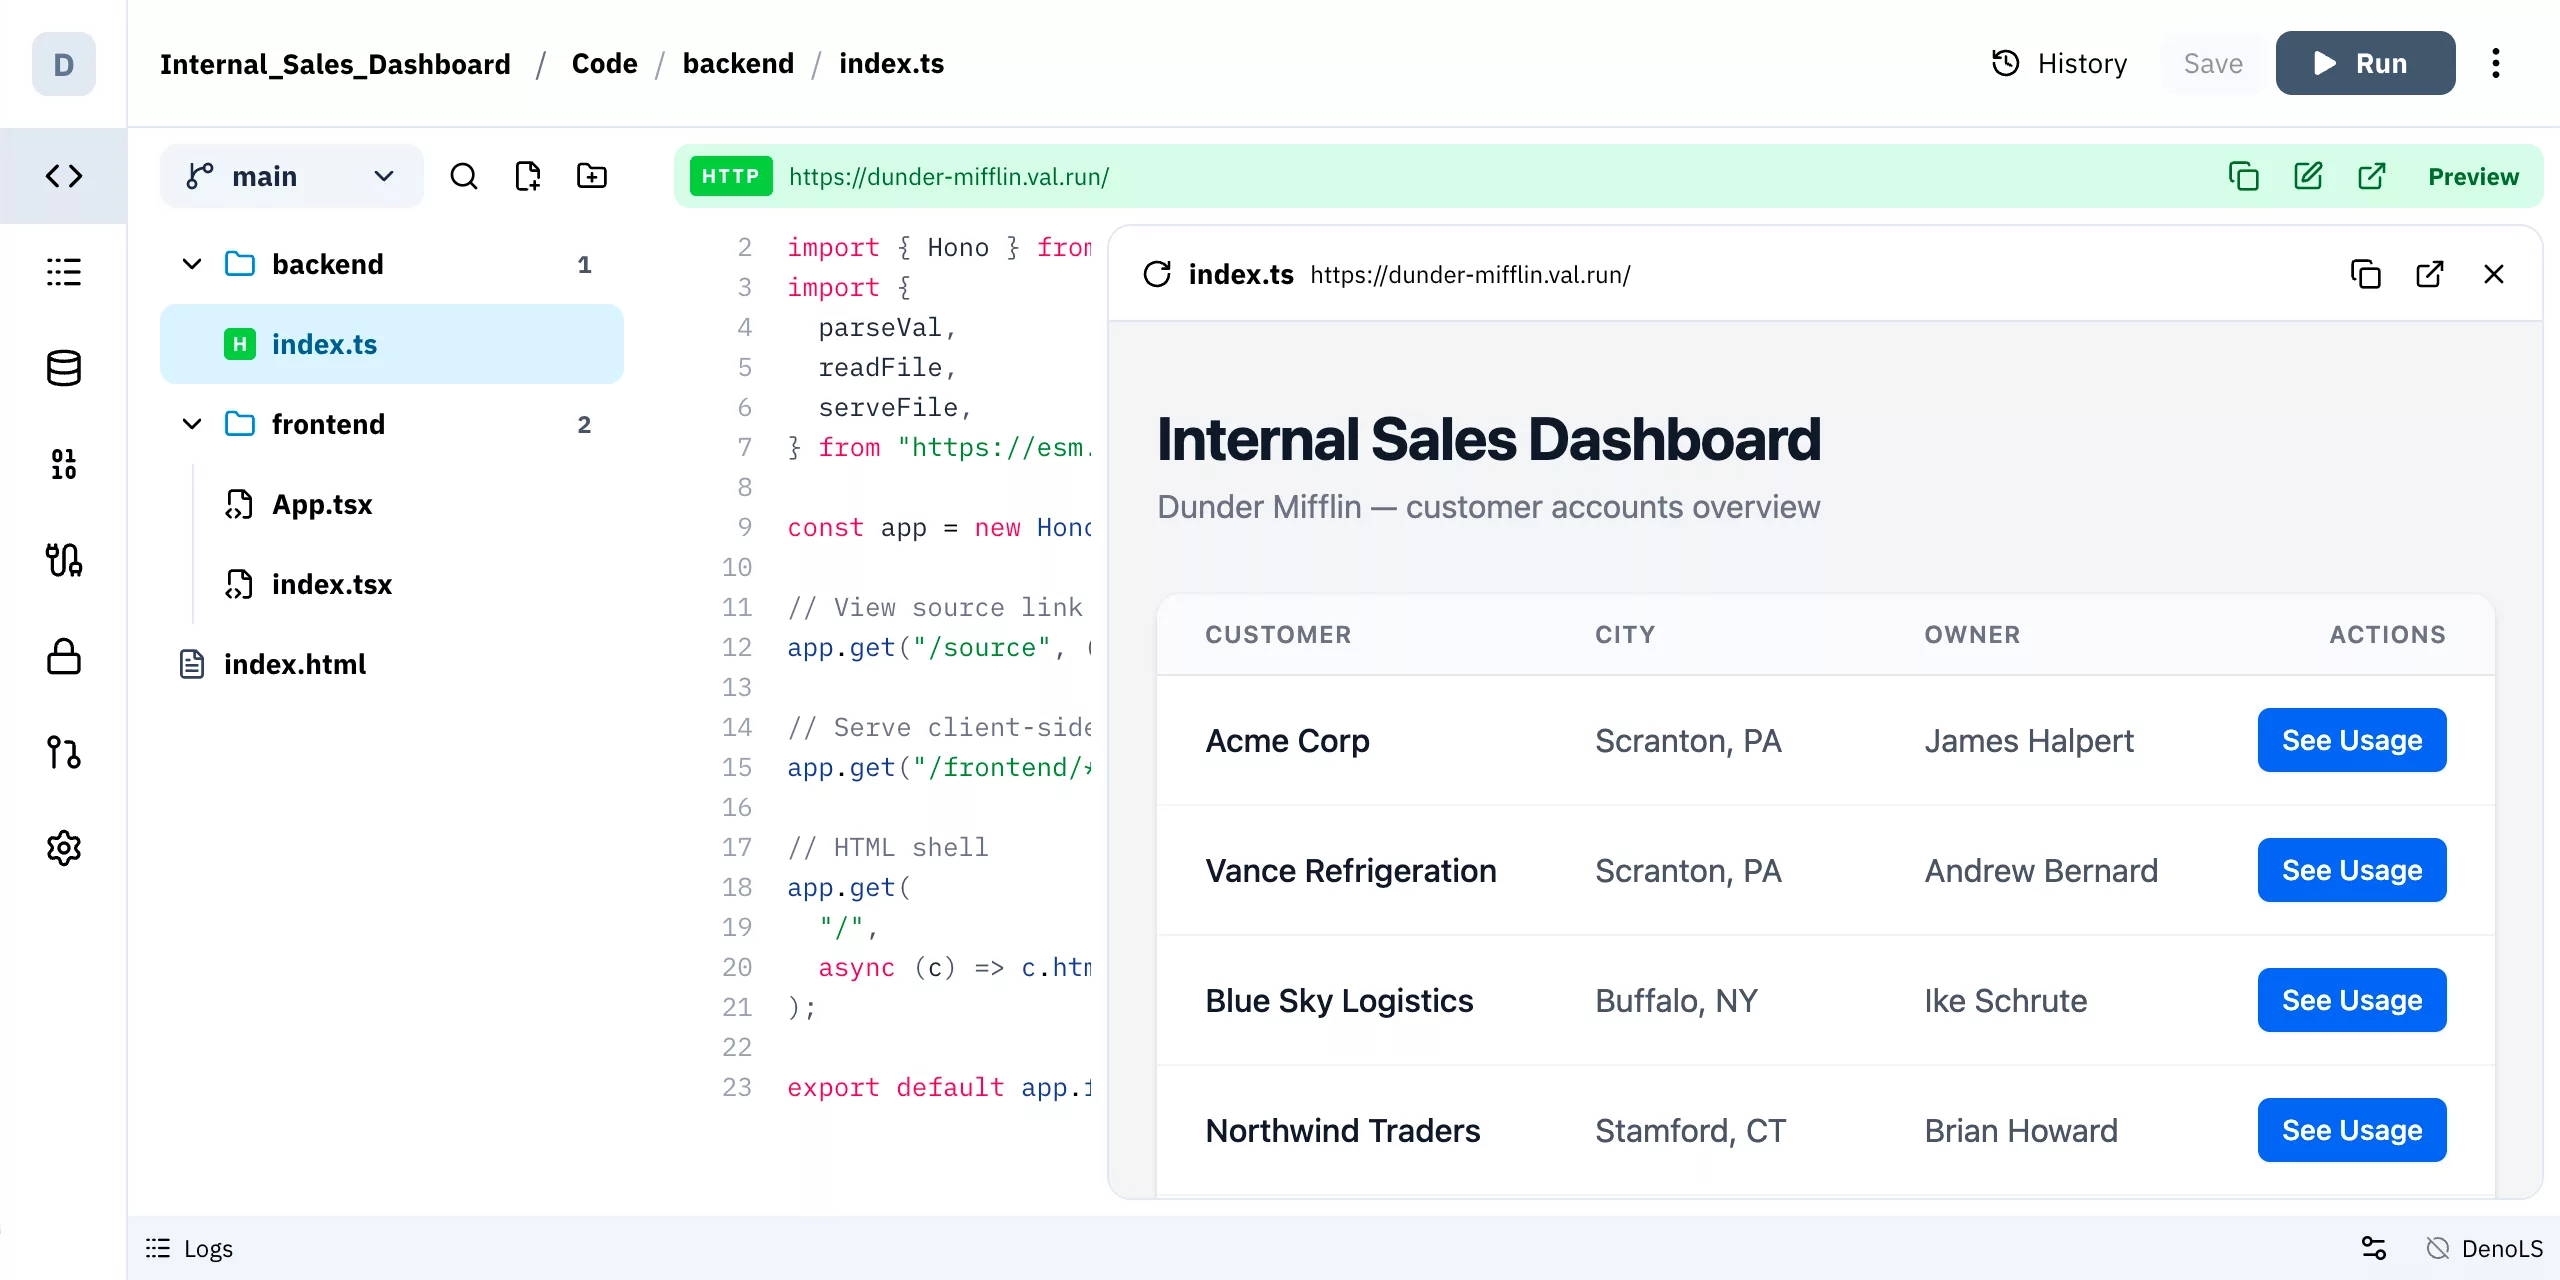Copy the HTTP endpoint URL
Viewport: 2560px width, 1280px height.
[2243, 176]
